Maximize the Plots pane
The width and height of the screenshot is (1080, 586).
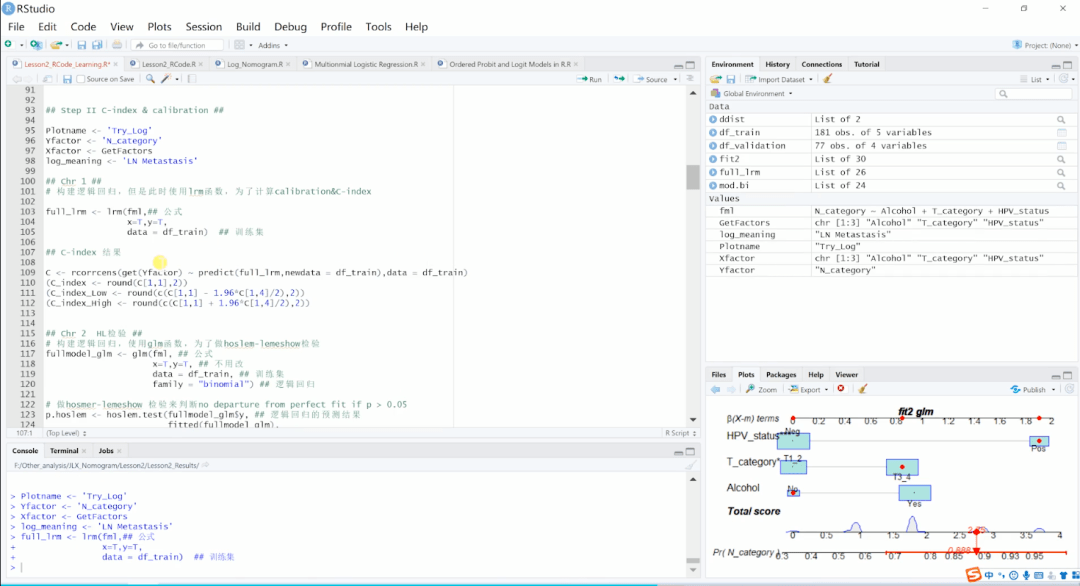pos(1068,375)
